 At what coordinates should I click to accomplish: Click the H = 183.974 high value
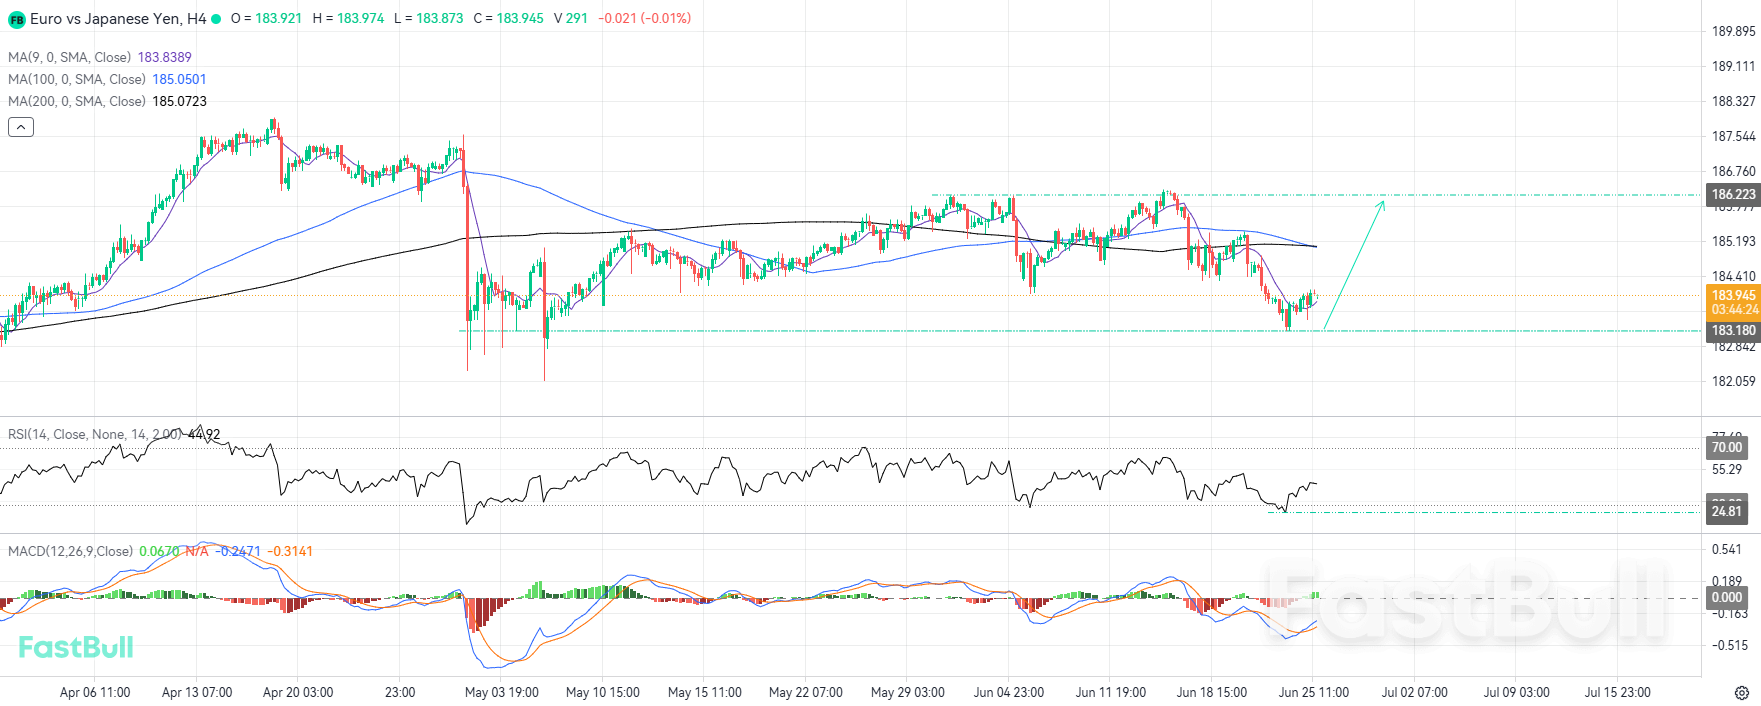348,18
